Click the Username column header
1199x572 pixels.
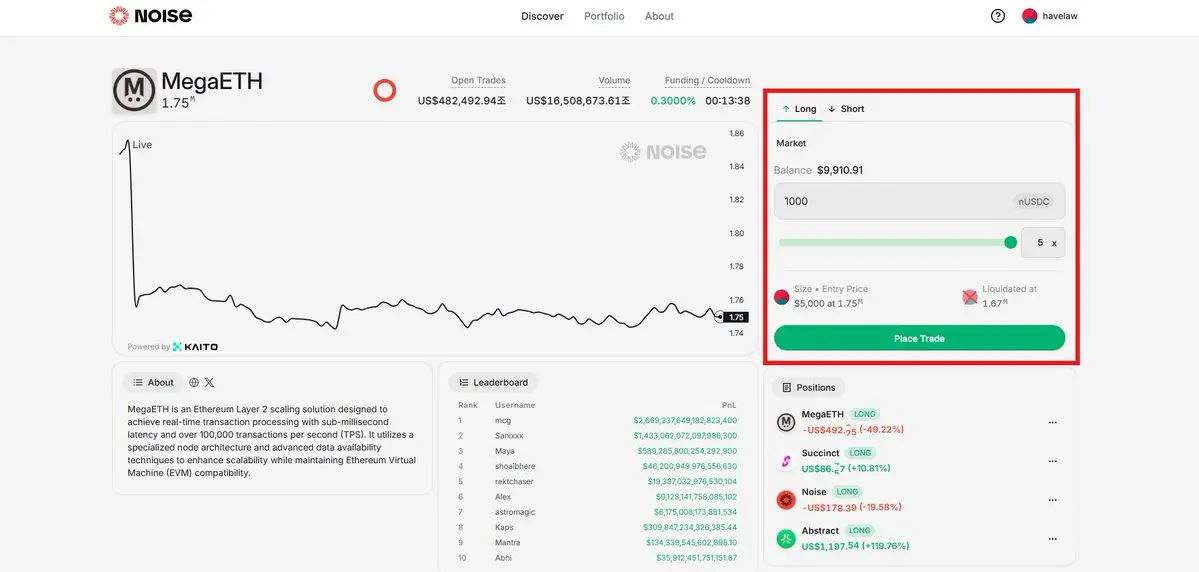coord(515,405)
